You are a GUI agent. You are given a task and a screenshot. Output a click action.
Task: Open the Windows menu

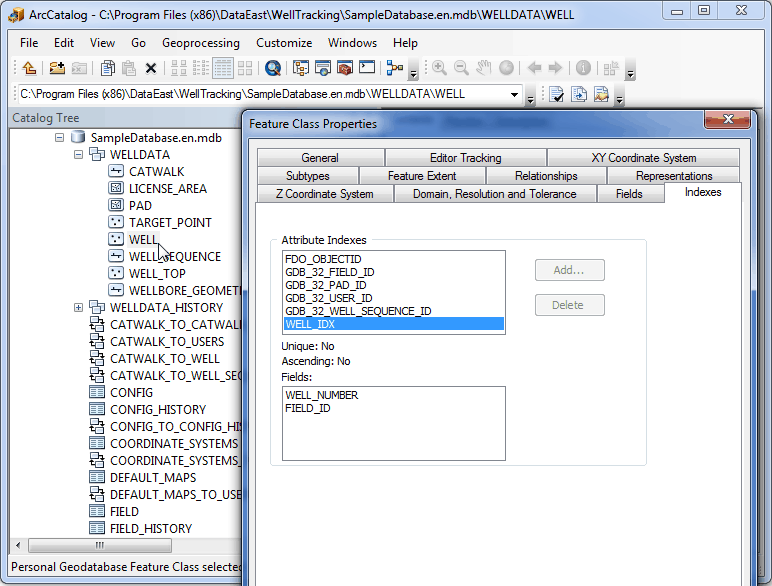(353, 43)
